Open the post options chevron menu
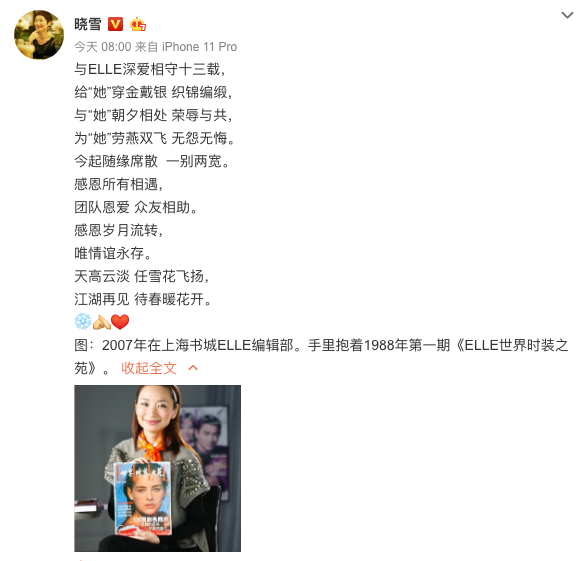This screenshot has width=576, height=561. 567,15
